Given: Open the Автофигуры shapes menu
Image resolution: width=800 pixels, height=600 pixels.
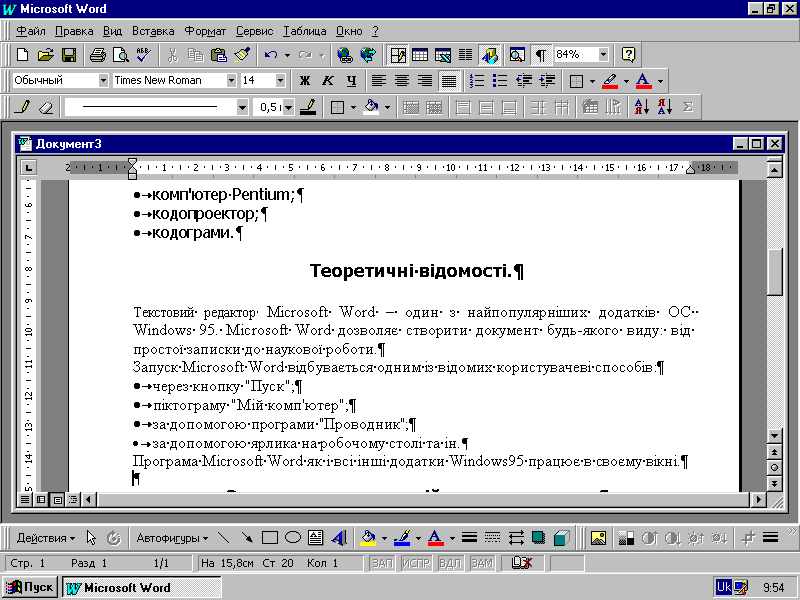Looking at the screenshot, I should click(x=172, y=538).
